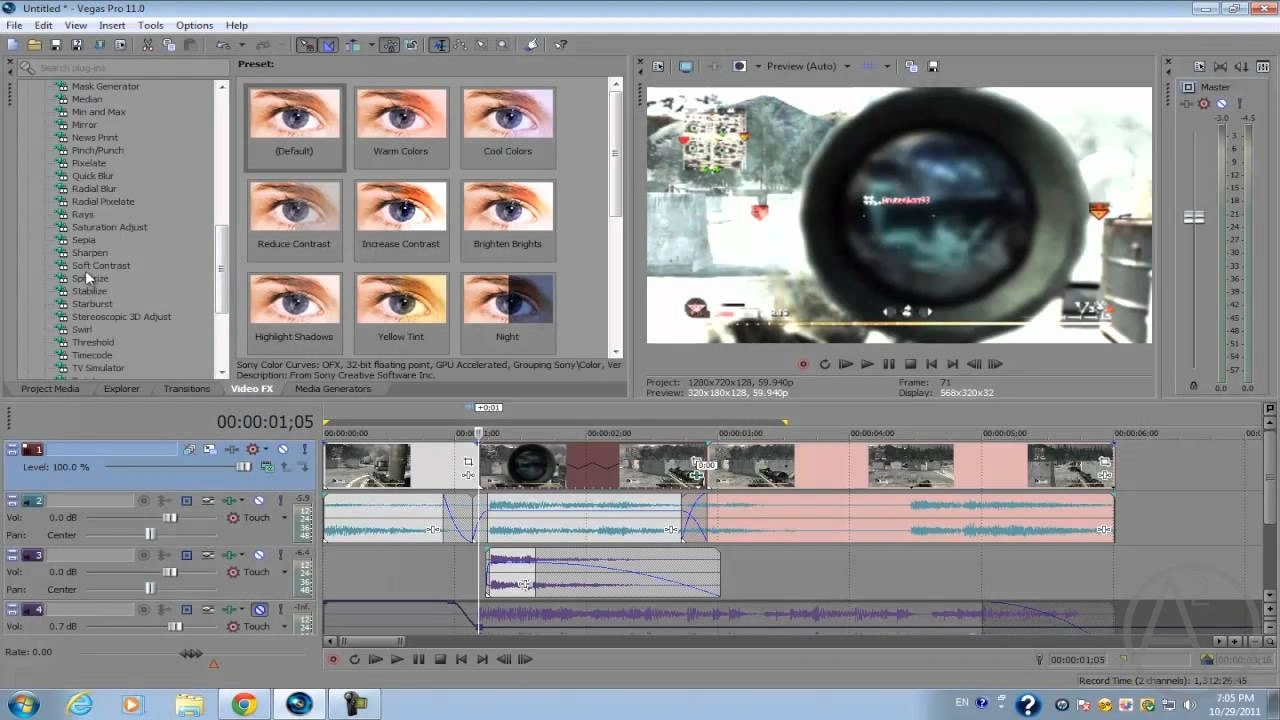The image size is (1280, 720).
Task: Open Track FX gear on audio track 2
Action: pyautogui.click(x=231, y=501)
